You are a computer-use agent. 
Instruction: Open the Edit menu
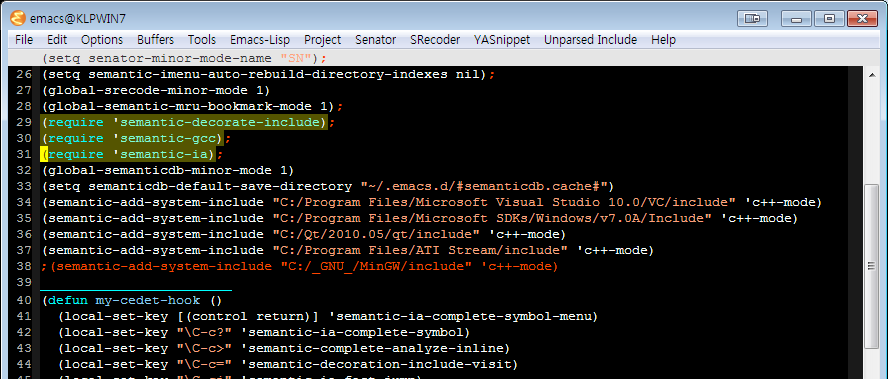coord(57,40)
